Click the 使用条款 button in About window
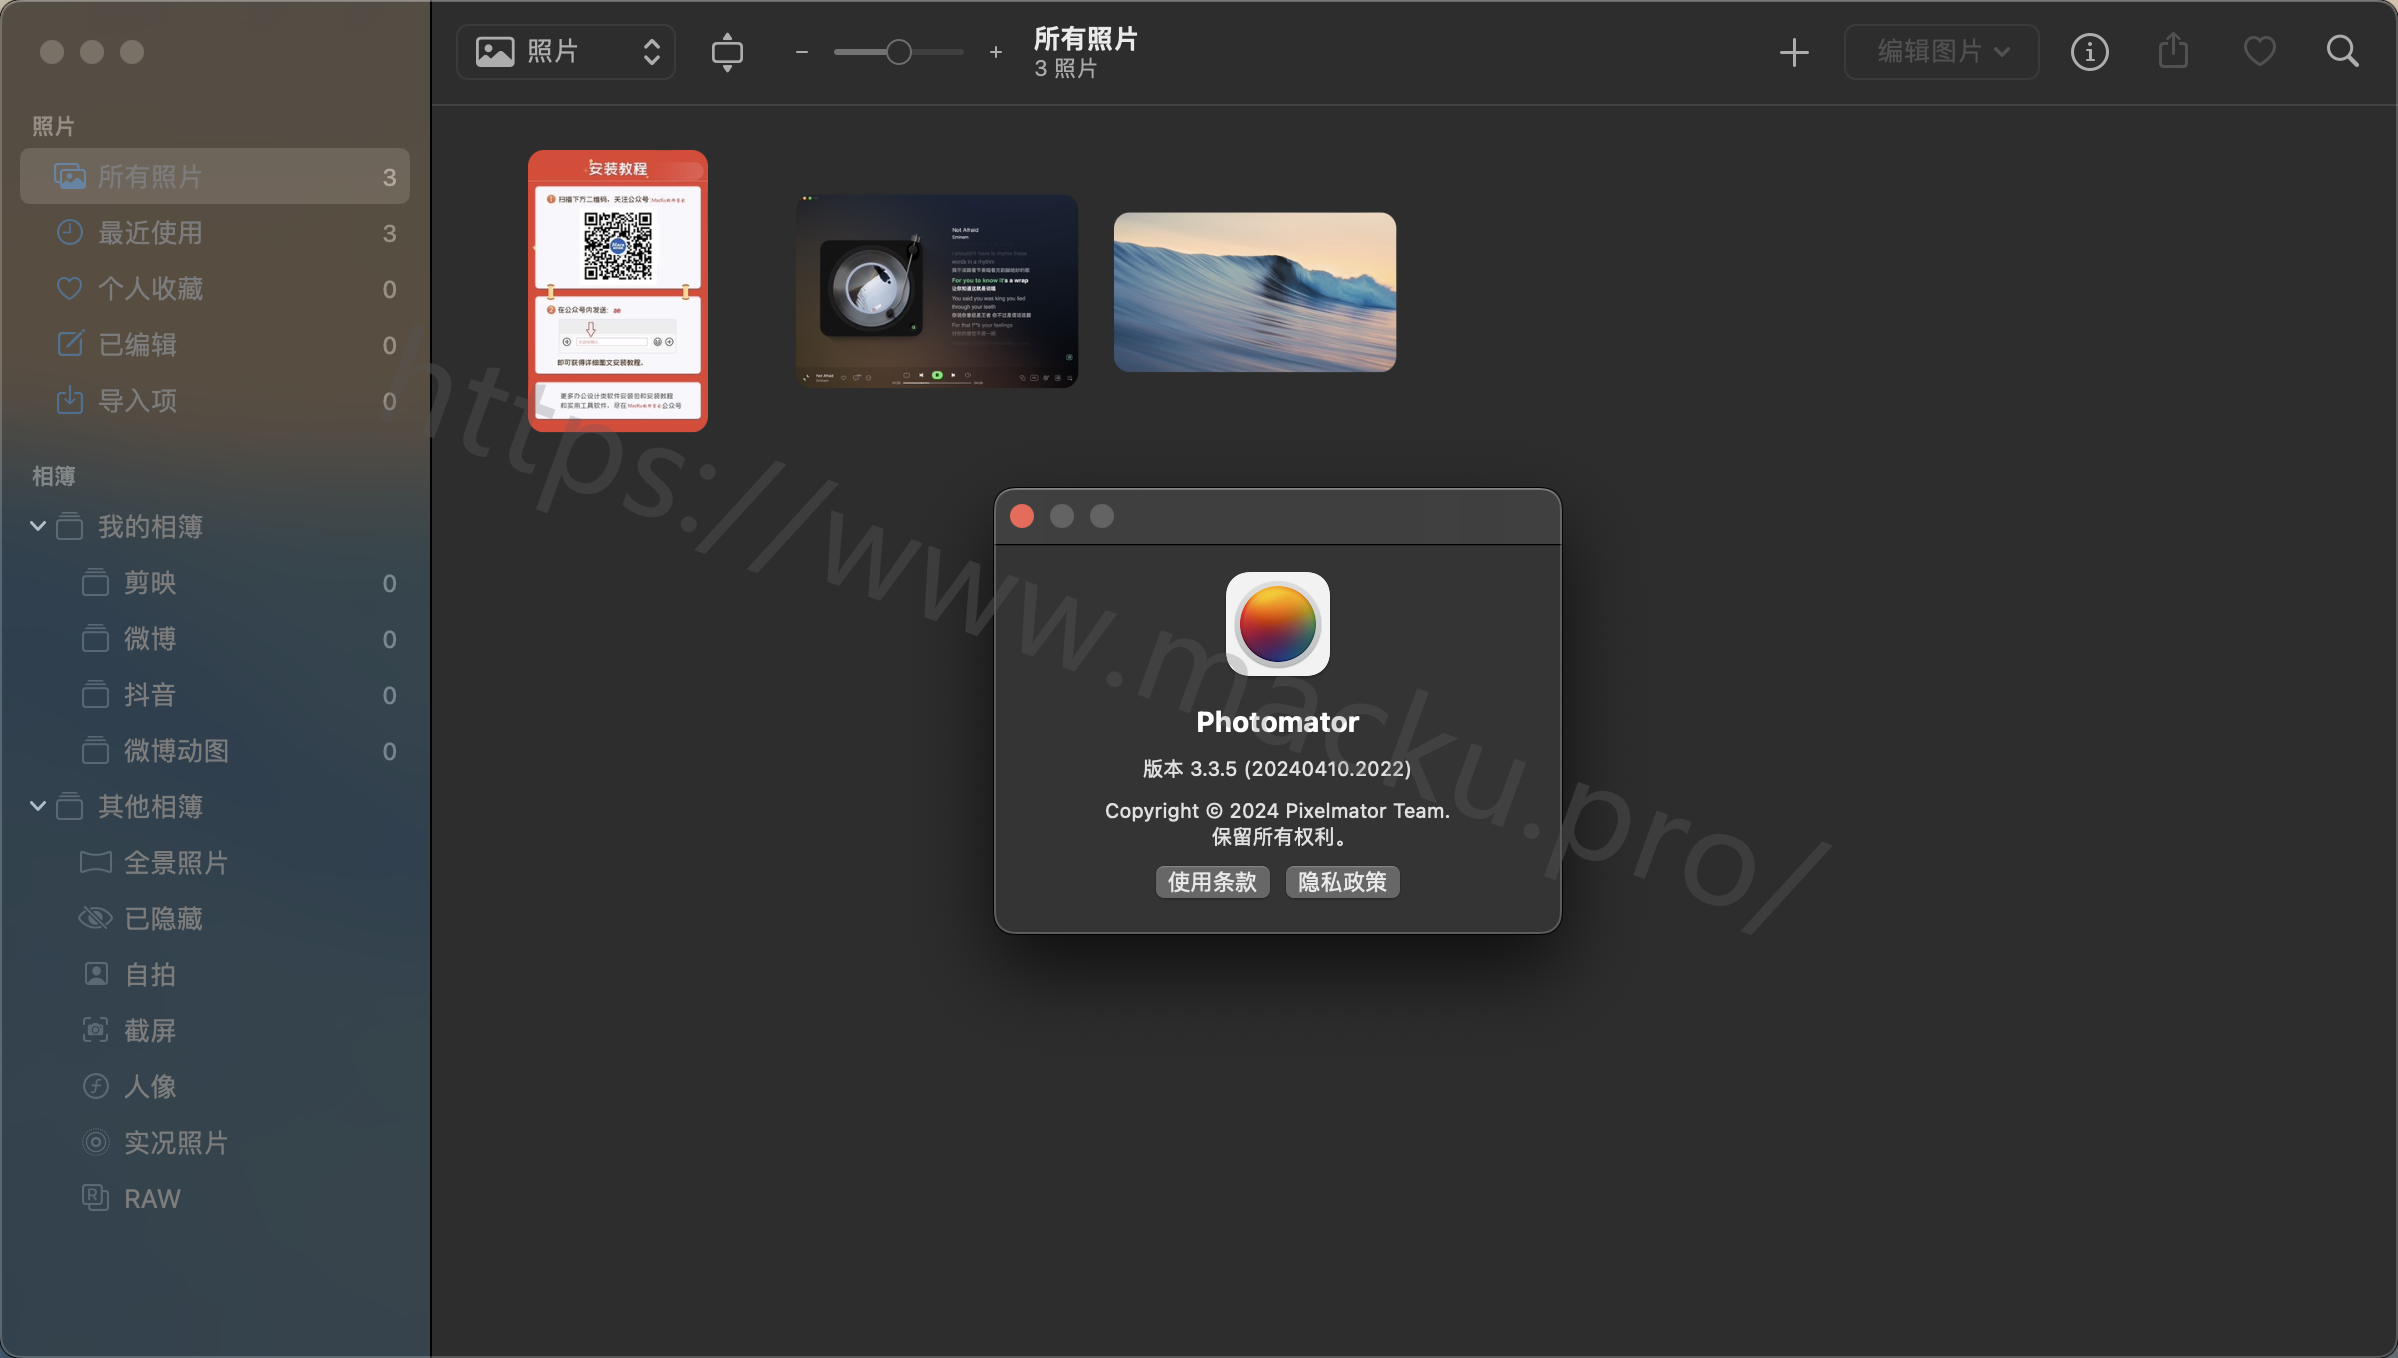This screenshot has height=1358, width=2398. 1212,882
